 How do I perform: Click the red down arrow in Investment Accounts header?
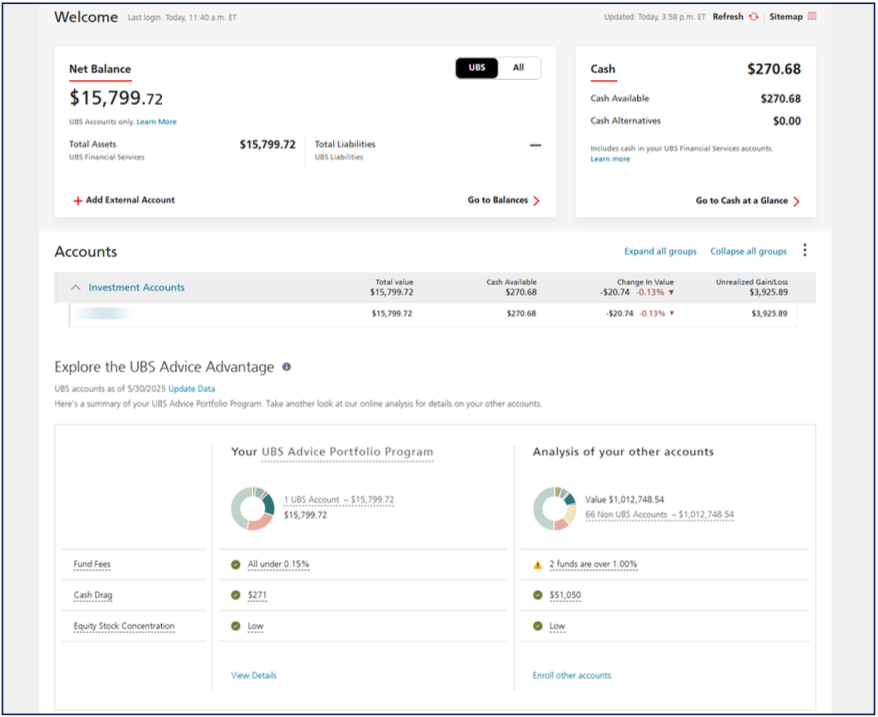pos(671,292)
